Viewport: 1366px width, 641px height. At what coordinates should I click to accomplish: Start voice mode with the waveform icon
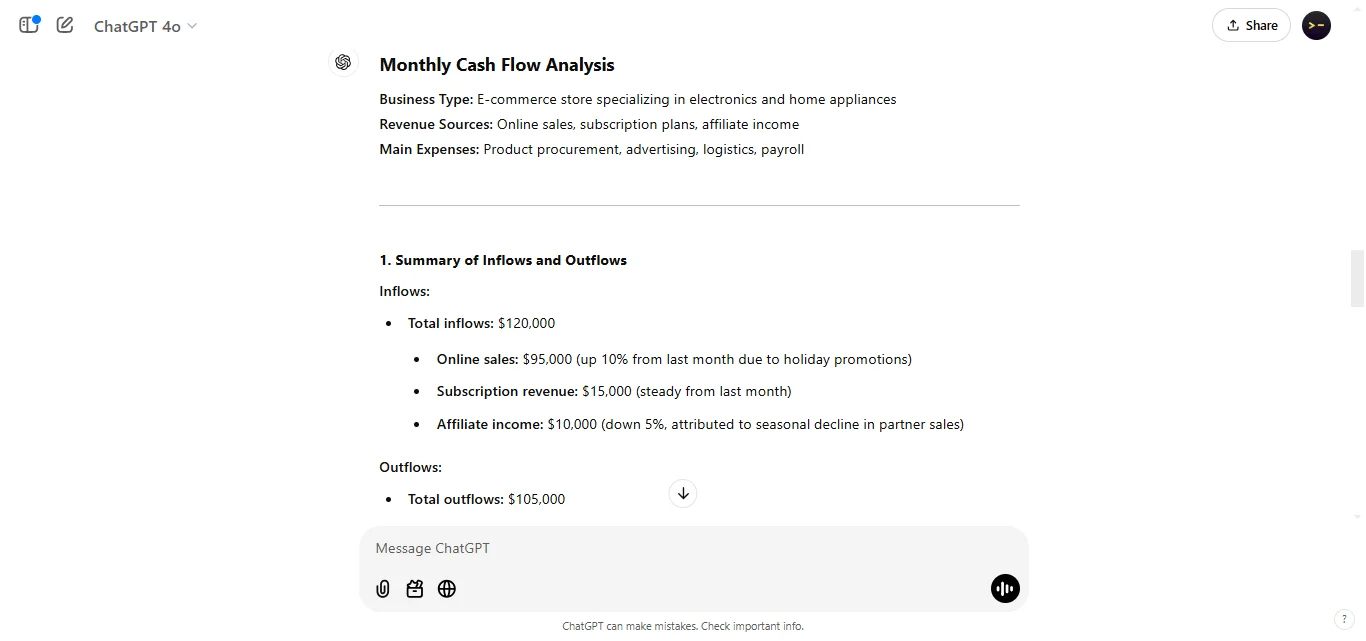tap(1005, 589)
